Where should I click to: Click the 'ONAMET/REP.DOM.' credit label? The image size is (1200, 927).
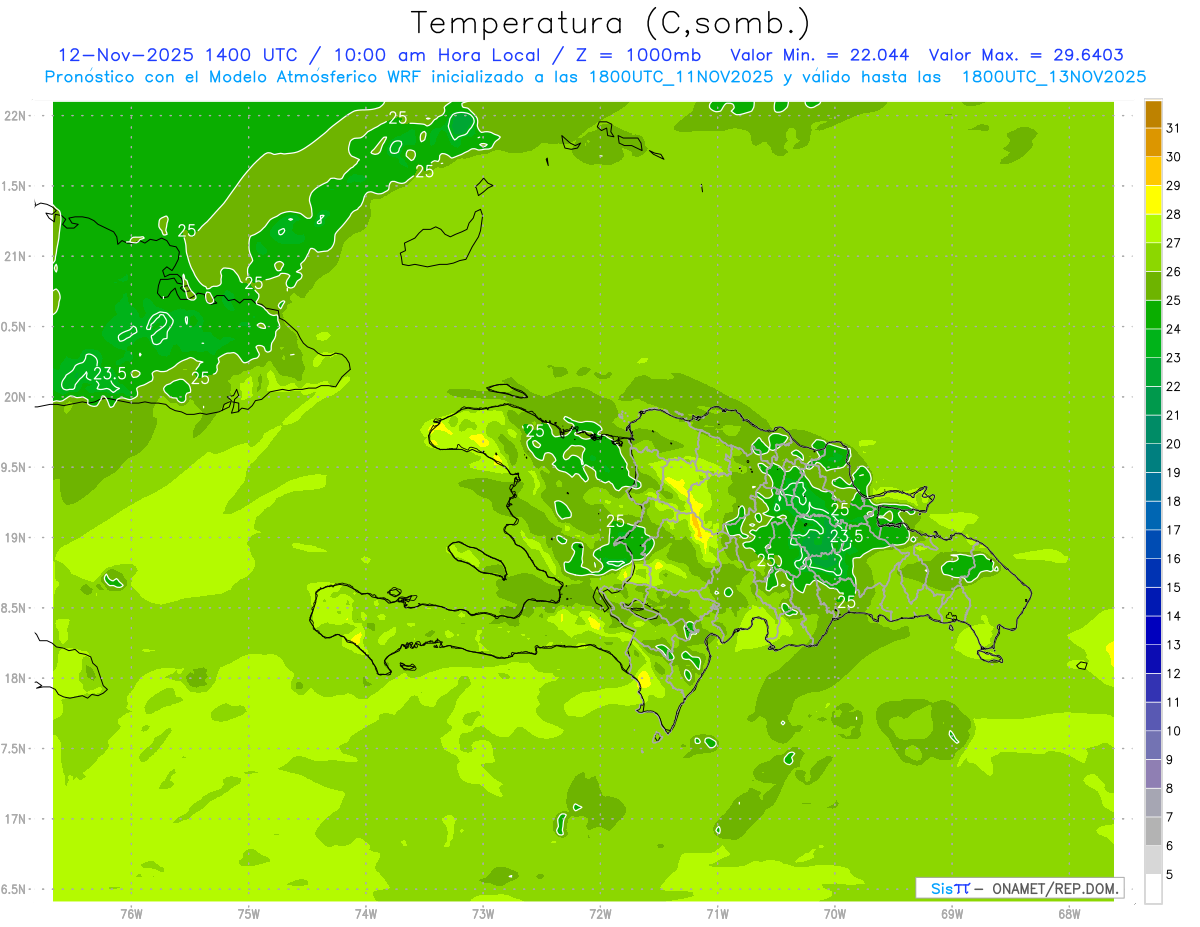[1055, 888]
